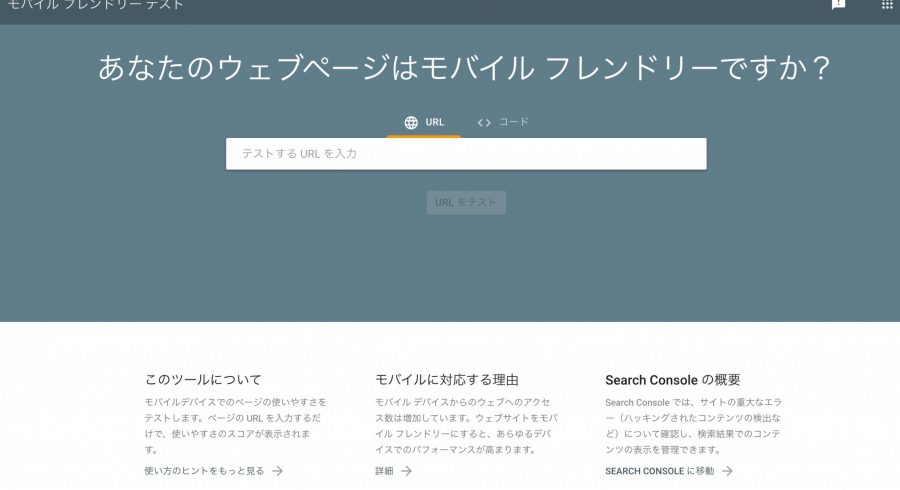Screen dimensions: 900x490
Task: Click the arrow after SEARCH CONSOLE に移動
Action: click(x=727, y=471)
